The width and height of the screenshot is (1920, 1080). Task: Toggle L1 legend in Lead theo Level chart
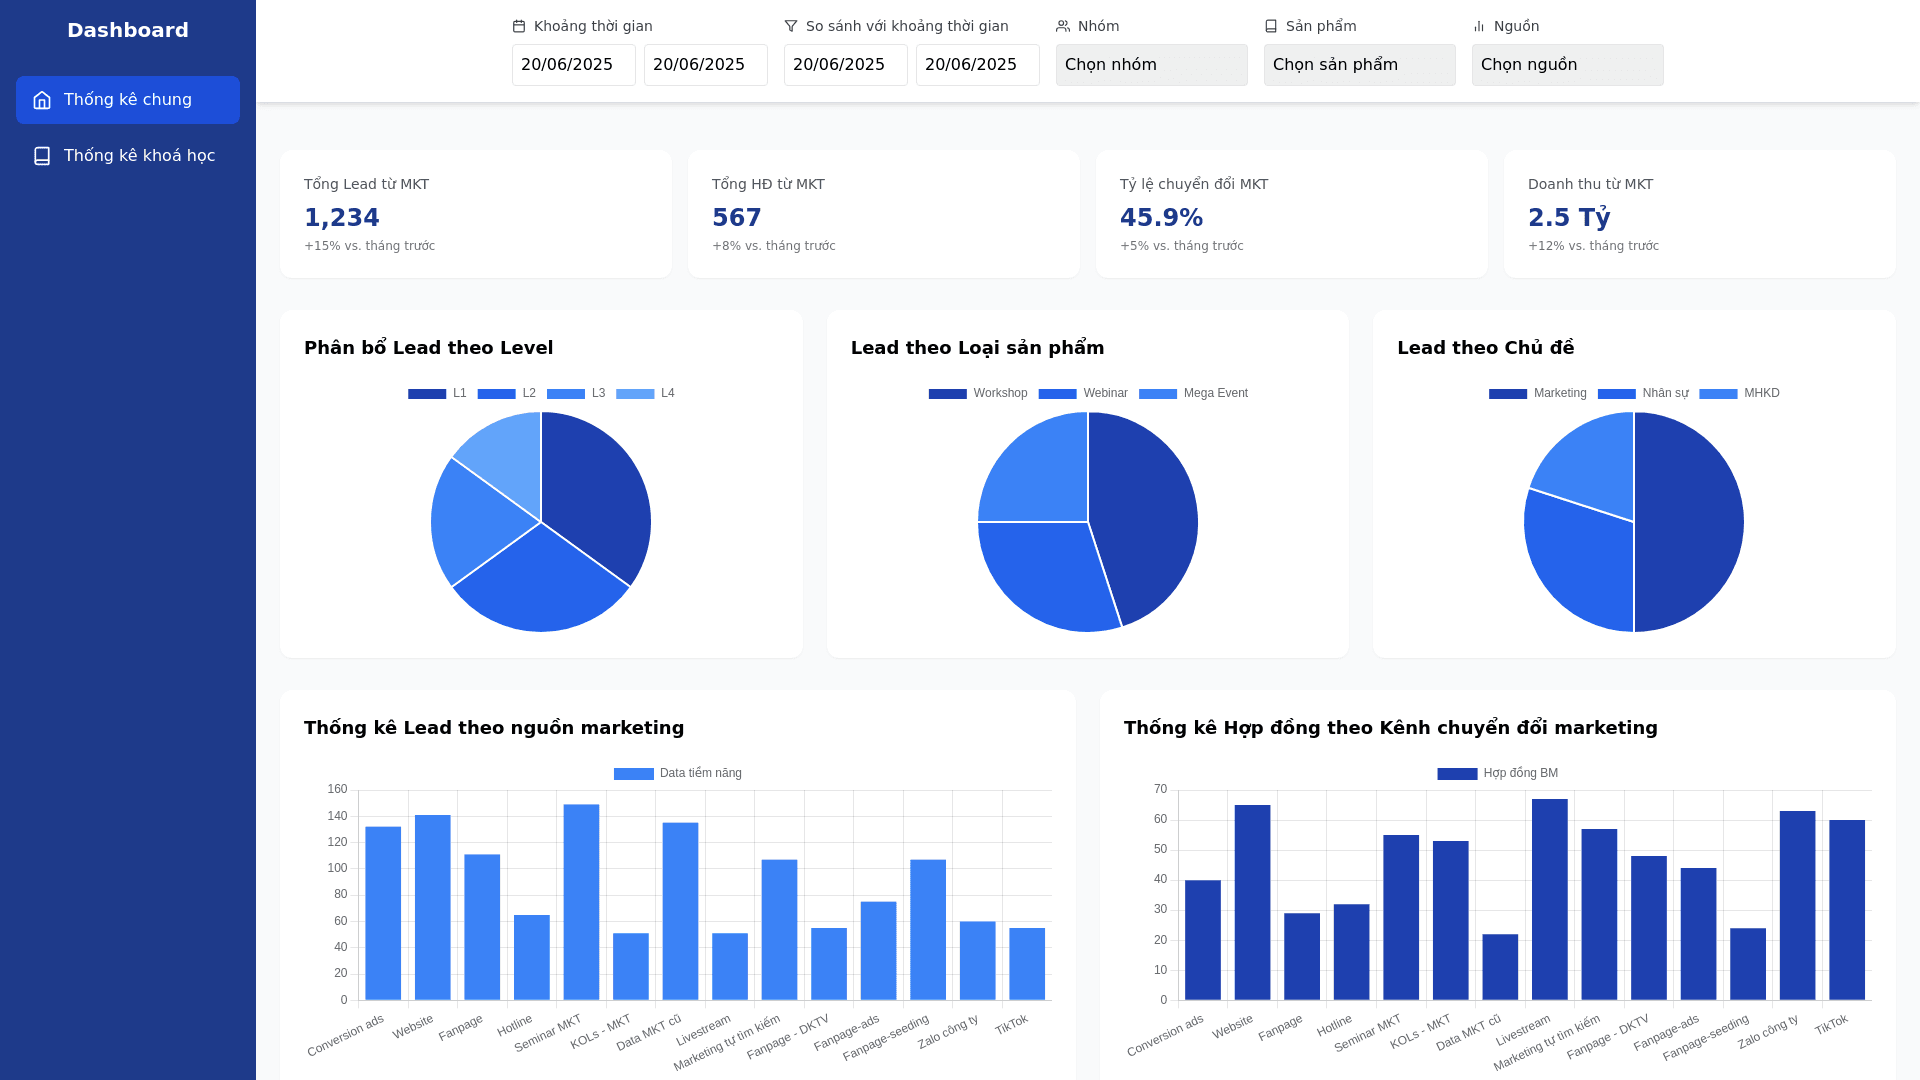coord(437,394)
